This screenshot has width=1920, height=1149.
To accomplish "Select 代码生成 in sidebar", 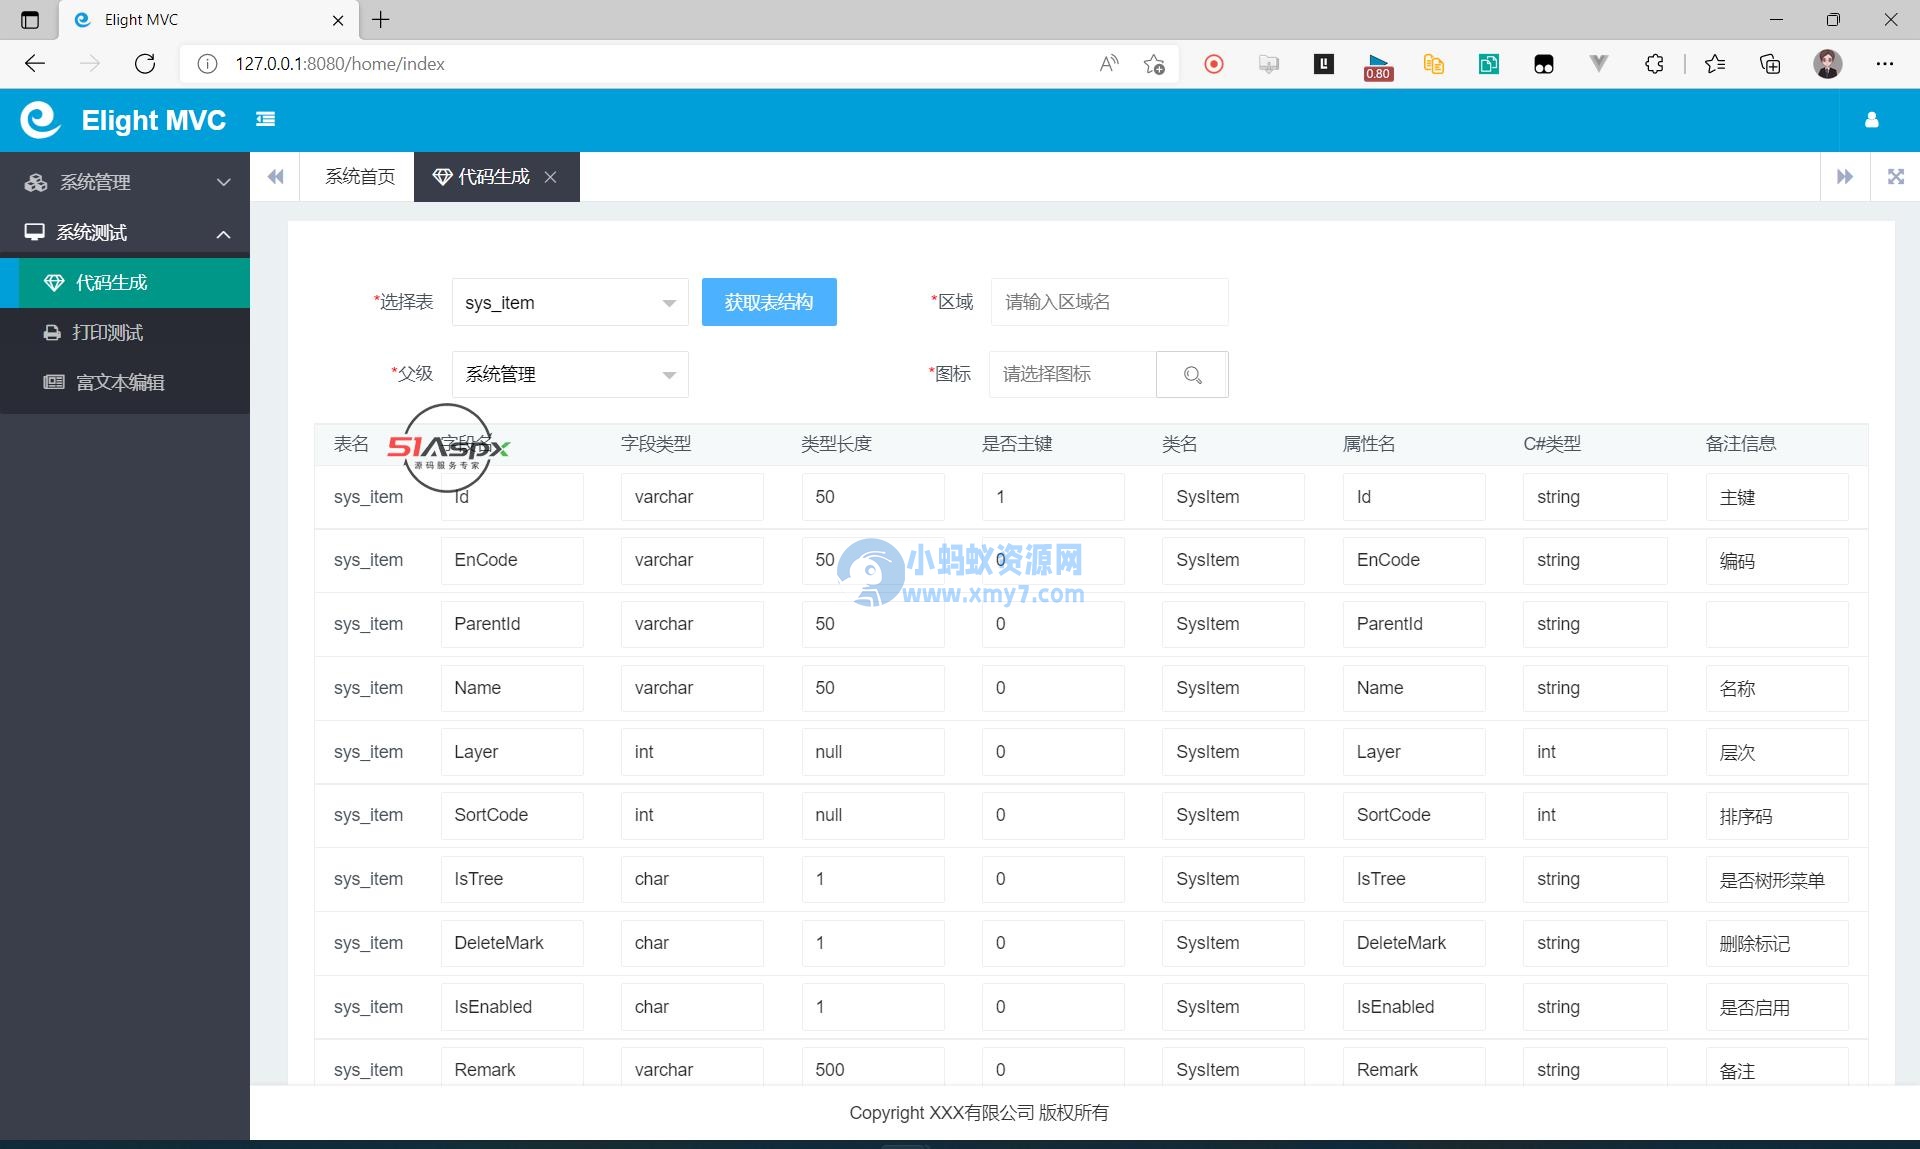I will click(125, 283).
